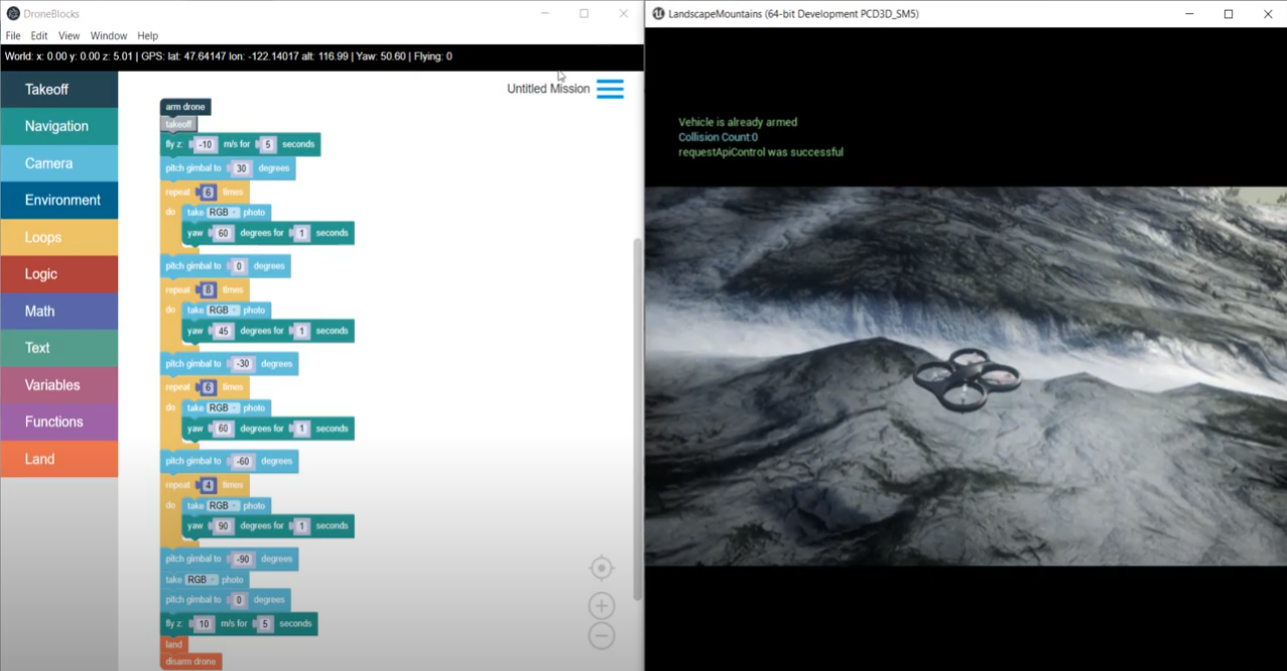1287x671 pixels.
Task: Click the -10 value field in fly z block
Action: (205, 145)
